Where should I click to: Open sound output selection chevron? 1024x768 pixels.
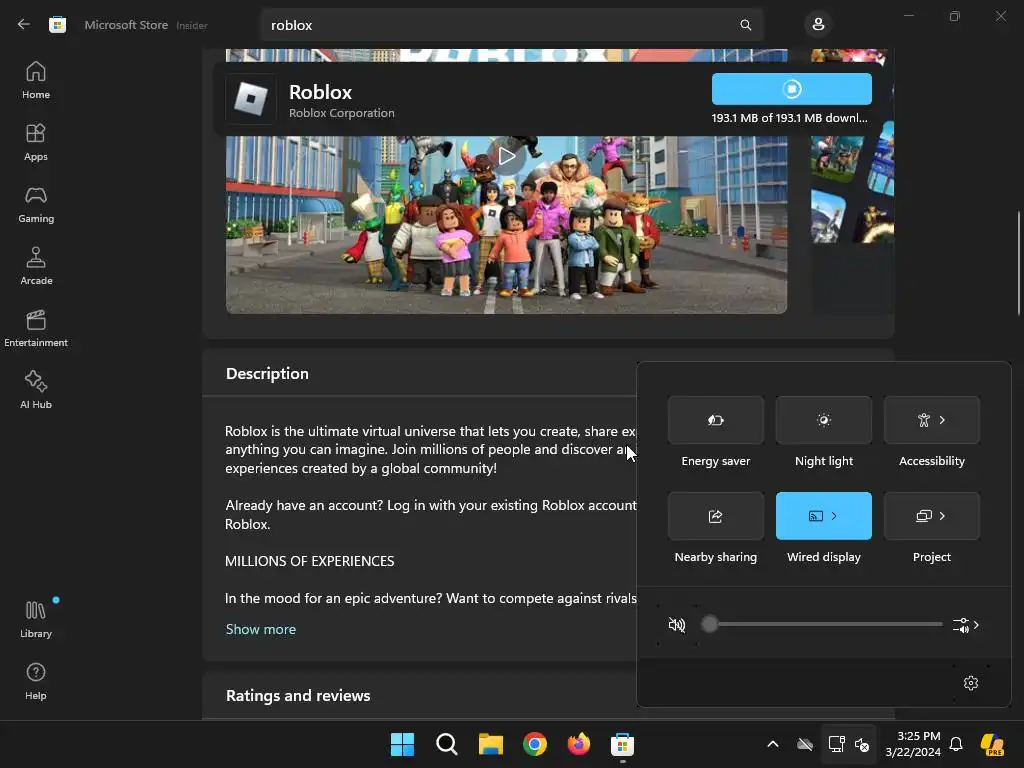click(966, 625)
